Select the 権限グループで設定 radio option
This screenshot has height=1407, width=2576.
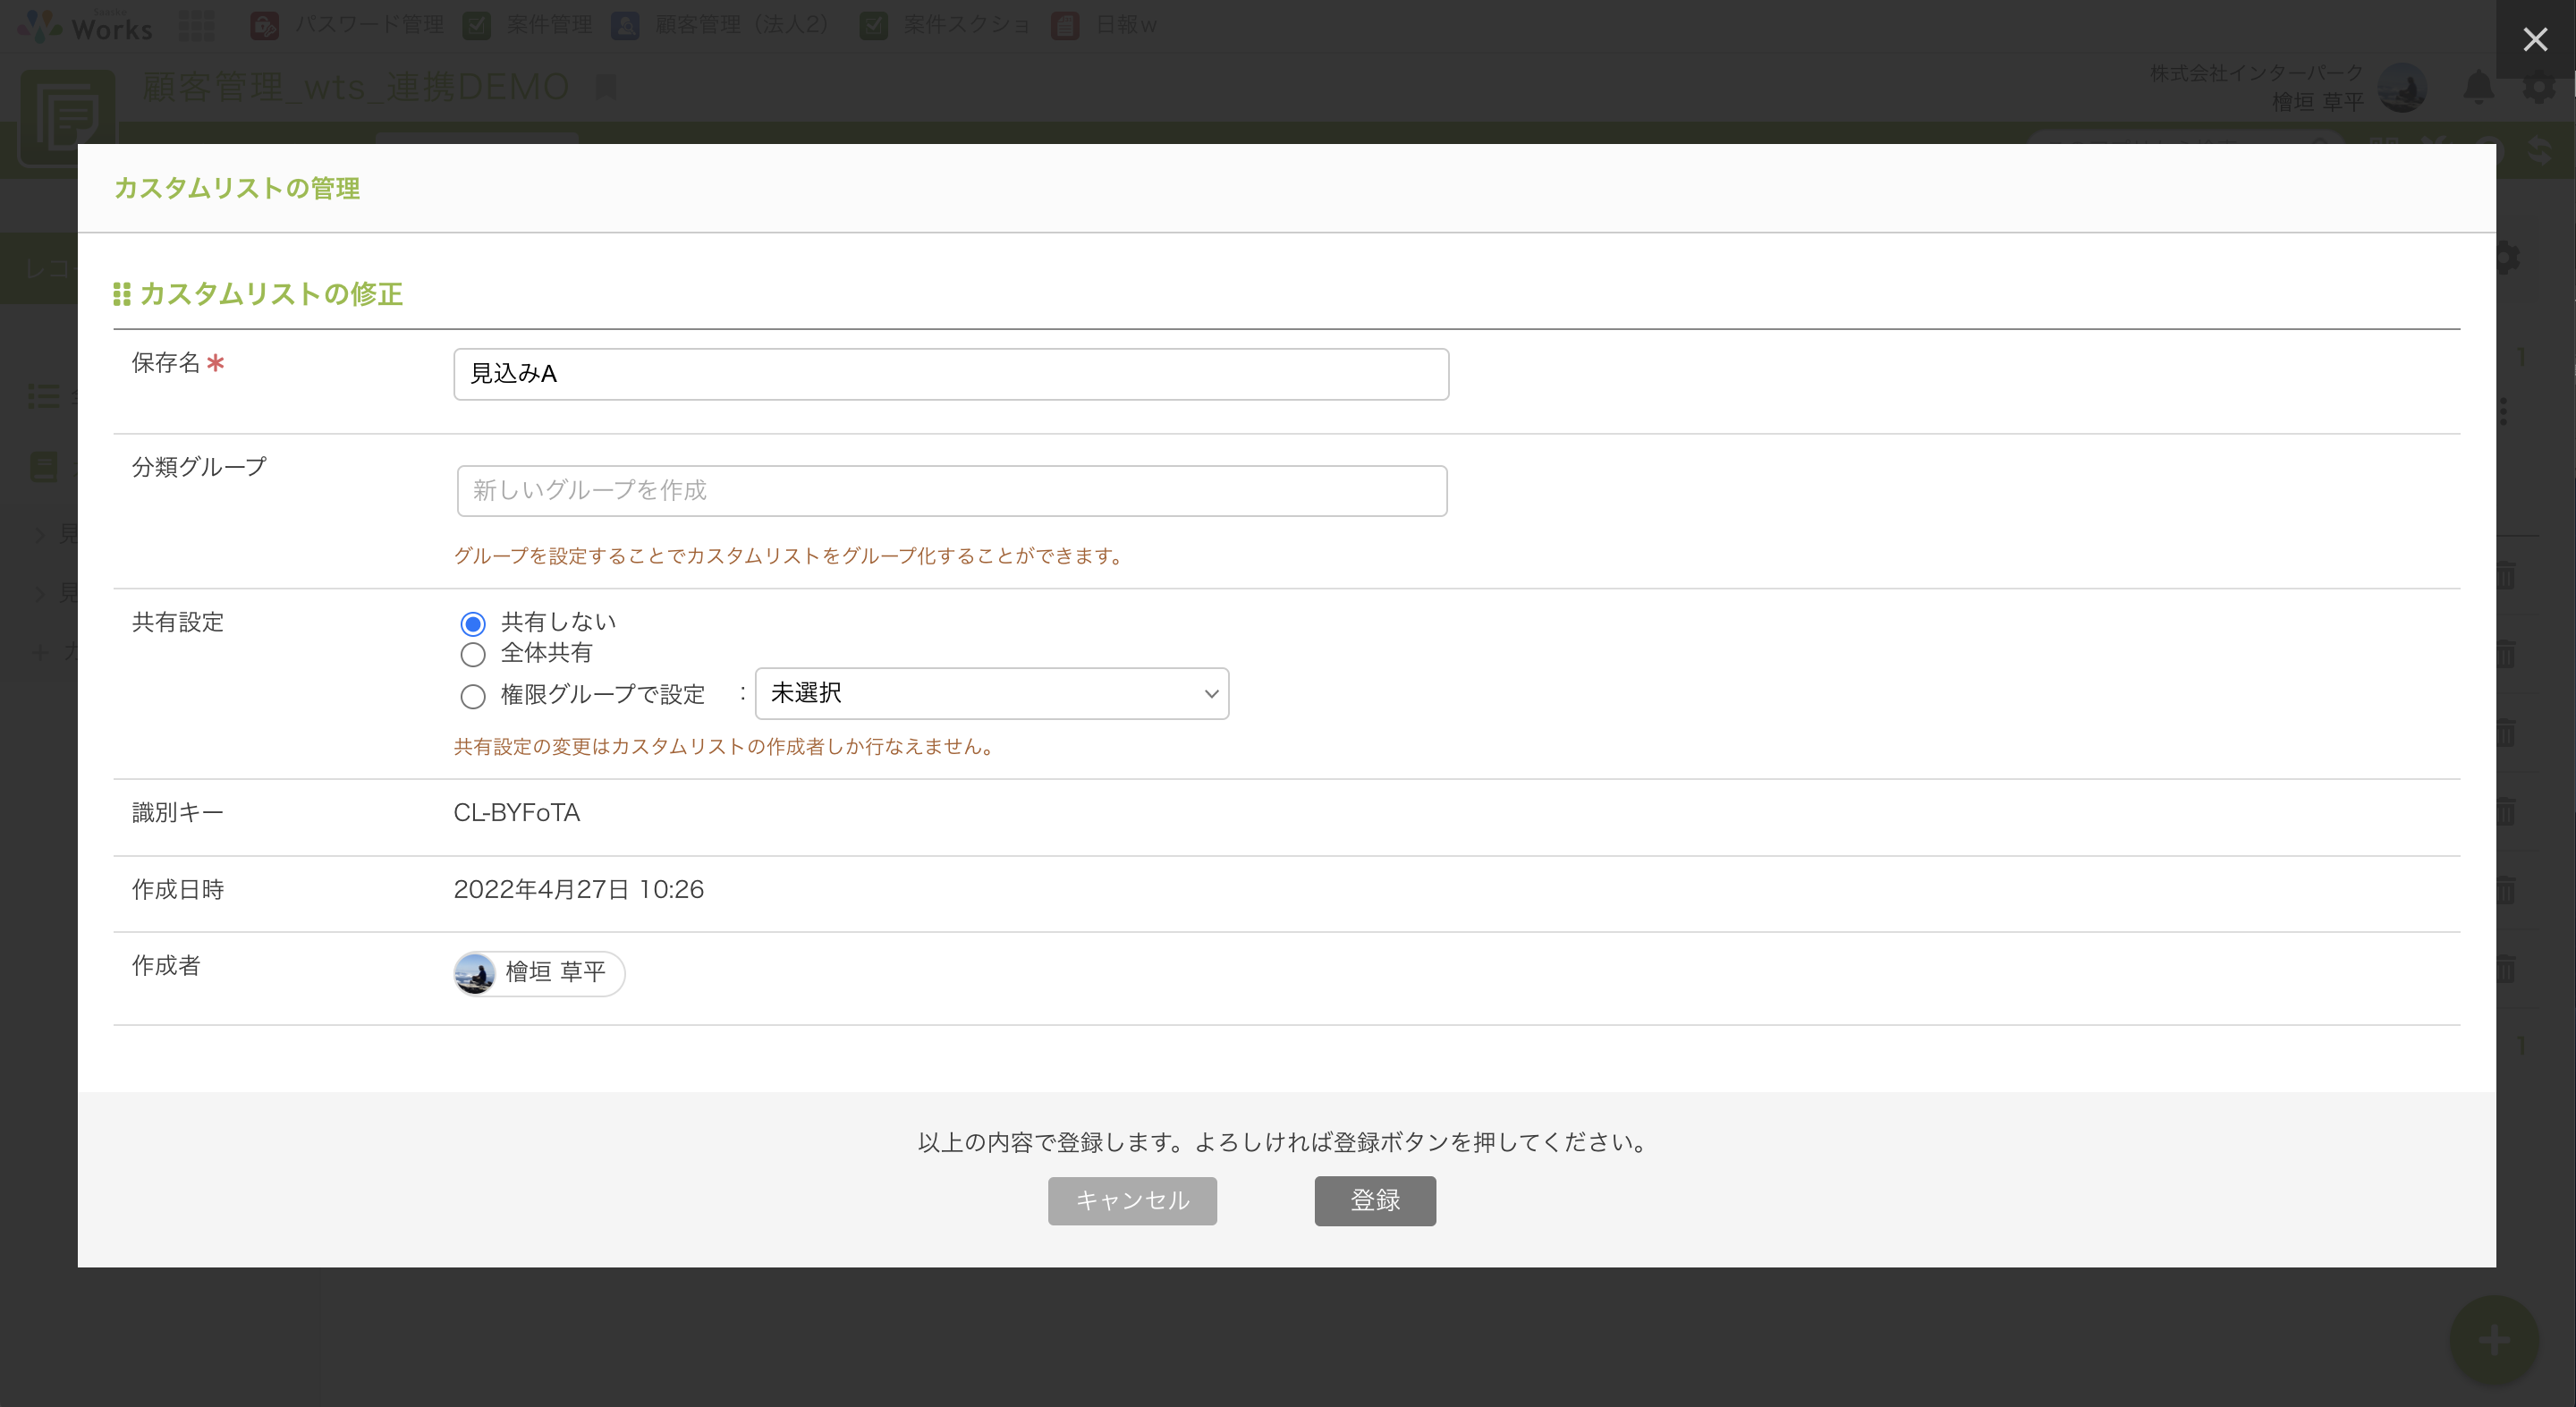pos(473,695)
